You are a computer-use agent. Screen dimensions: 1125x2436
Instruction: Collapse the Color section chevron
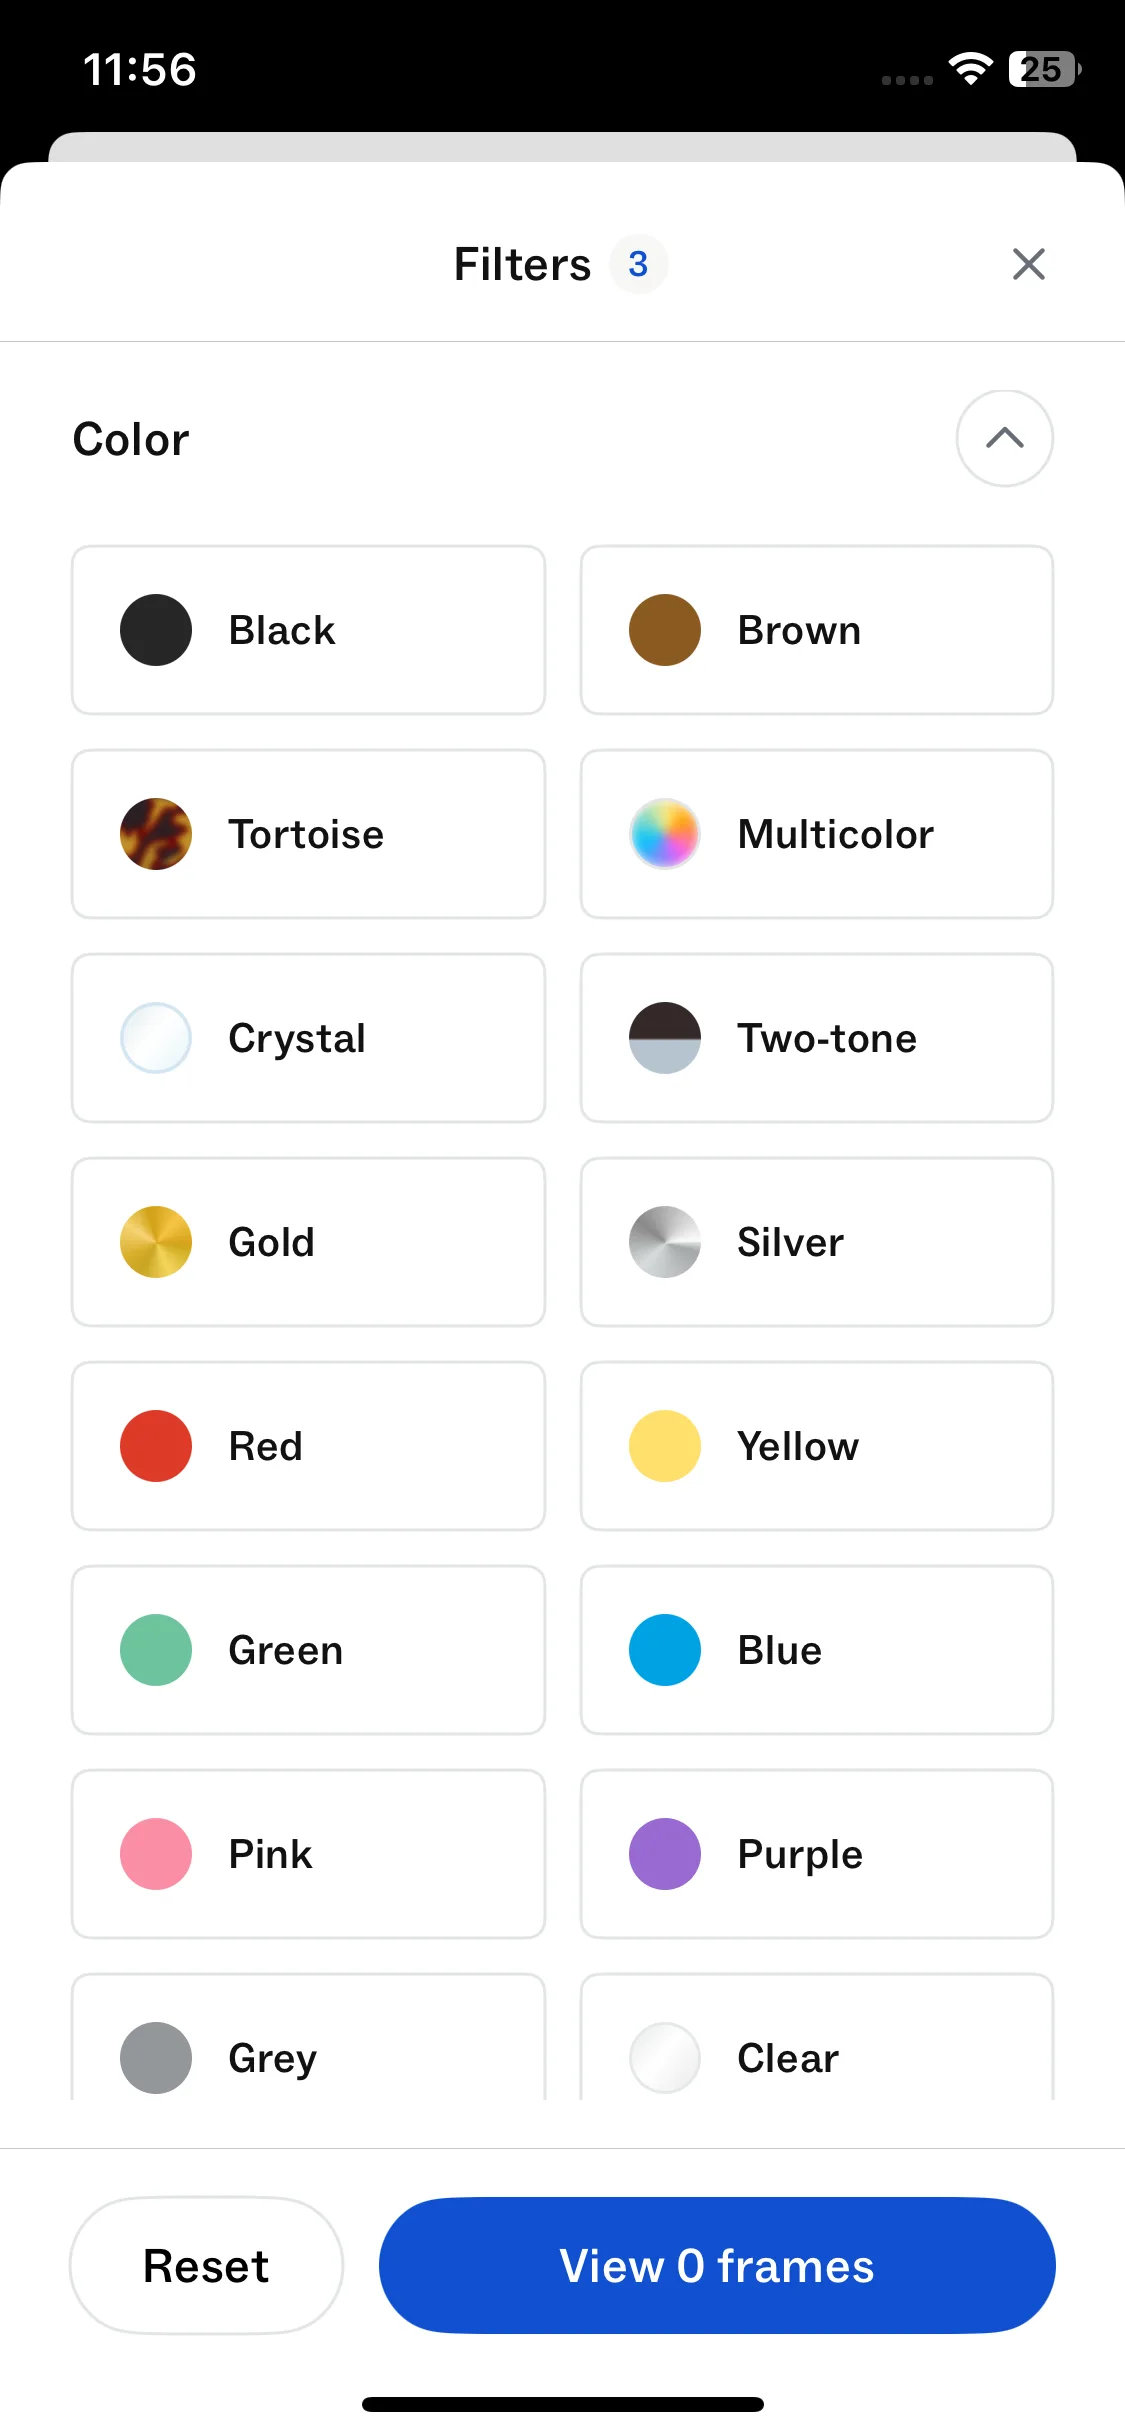[x=1004, y=438]
